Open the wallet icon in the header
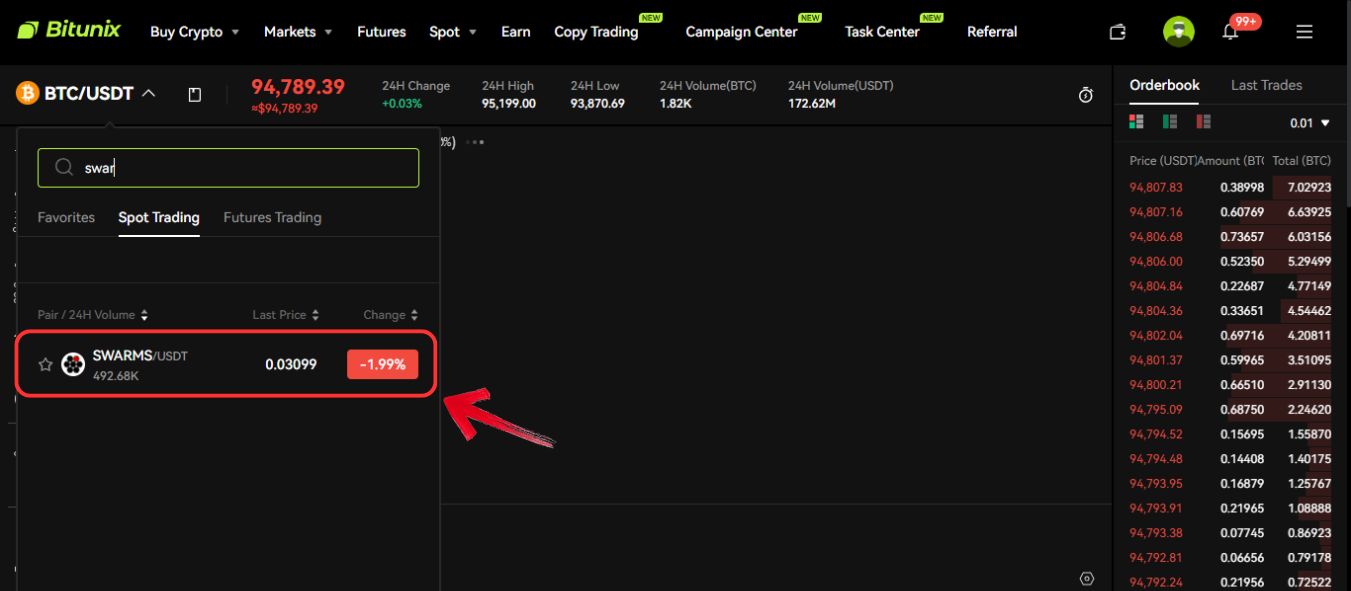 1118,32
